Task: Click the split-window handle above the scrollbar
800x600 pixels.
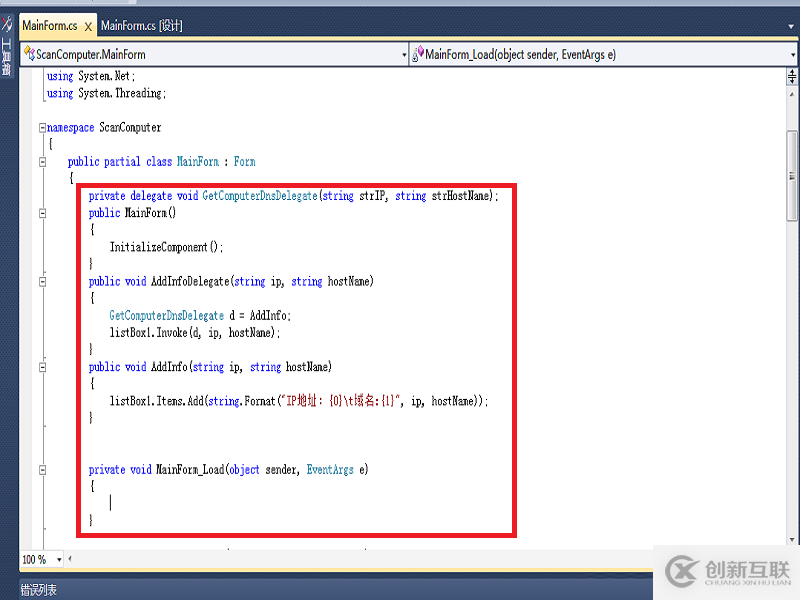Action: [x=792, y=77]
